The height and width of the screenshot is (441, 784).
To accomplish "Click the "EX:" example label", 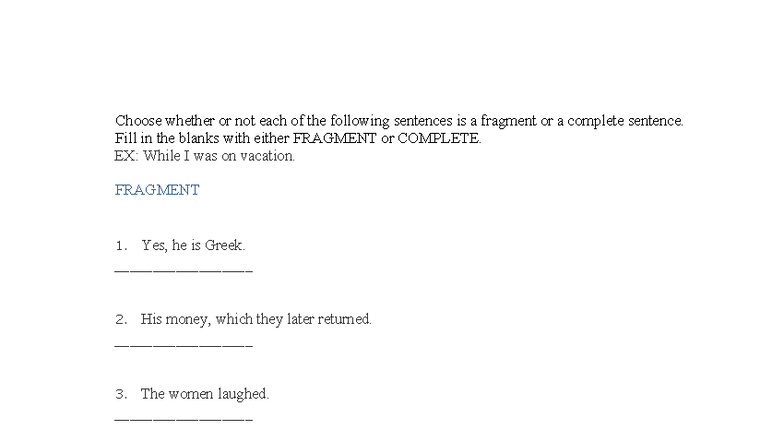I will click(126, 156).
